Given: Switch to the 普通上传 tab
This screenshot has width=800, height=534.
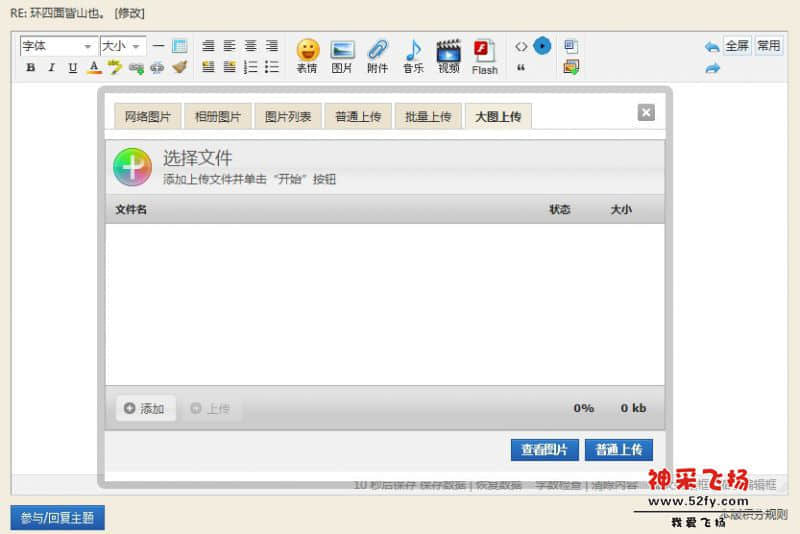Looking at the screenshot, I should tap(358, 116).
